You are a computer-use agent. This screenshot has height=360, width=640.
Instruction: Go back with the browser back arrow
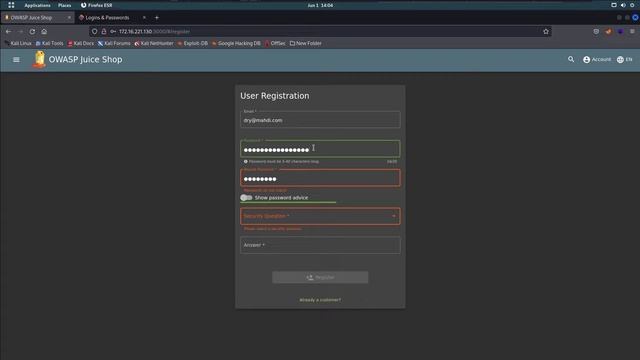coord(9,31)
